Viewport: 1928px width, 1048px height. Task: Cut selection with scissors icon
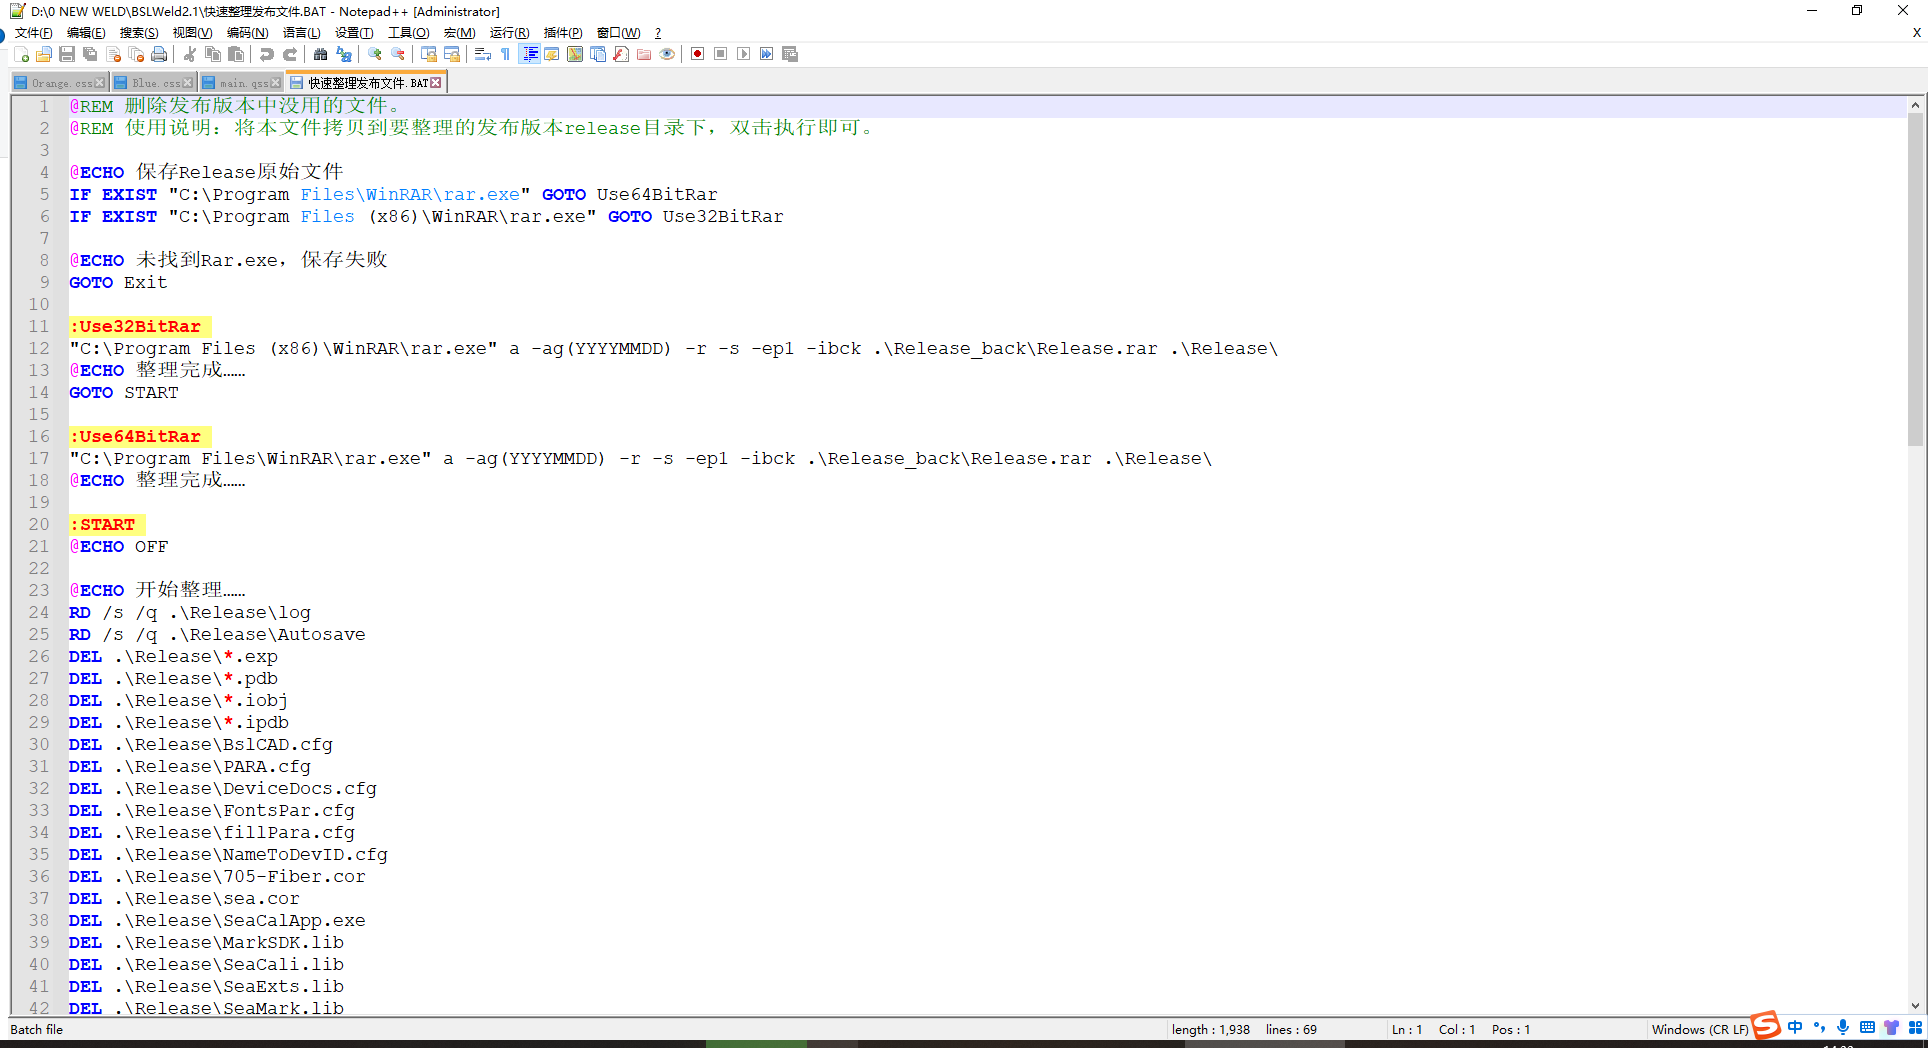click(189, 54)
